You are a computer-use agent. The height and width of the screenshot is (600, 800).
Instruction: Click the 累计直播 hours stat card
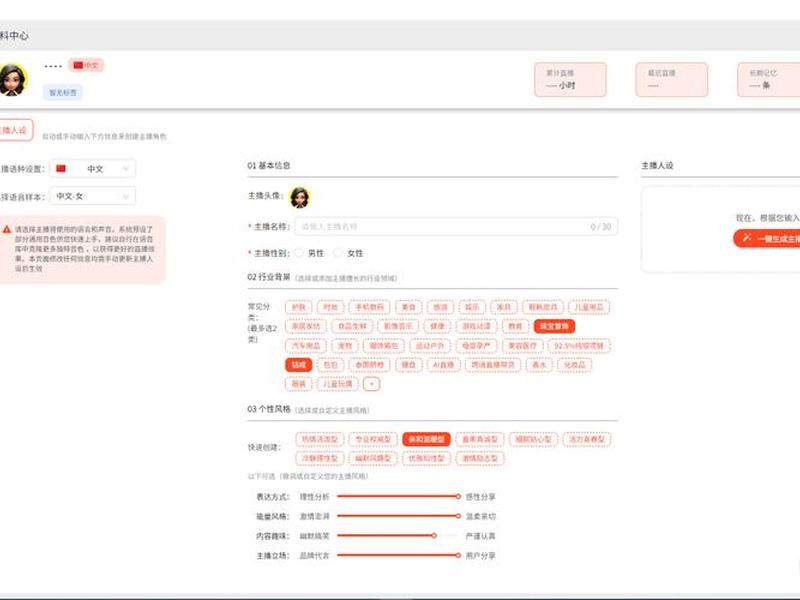coord(570,80)
